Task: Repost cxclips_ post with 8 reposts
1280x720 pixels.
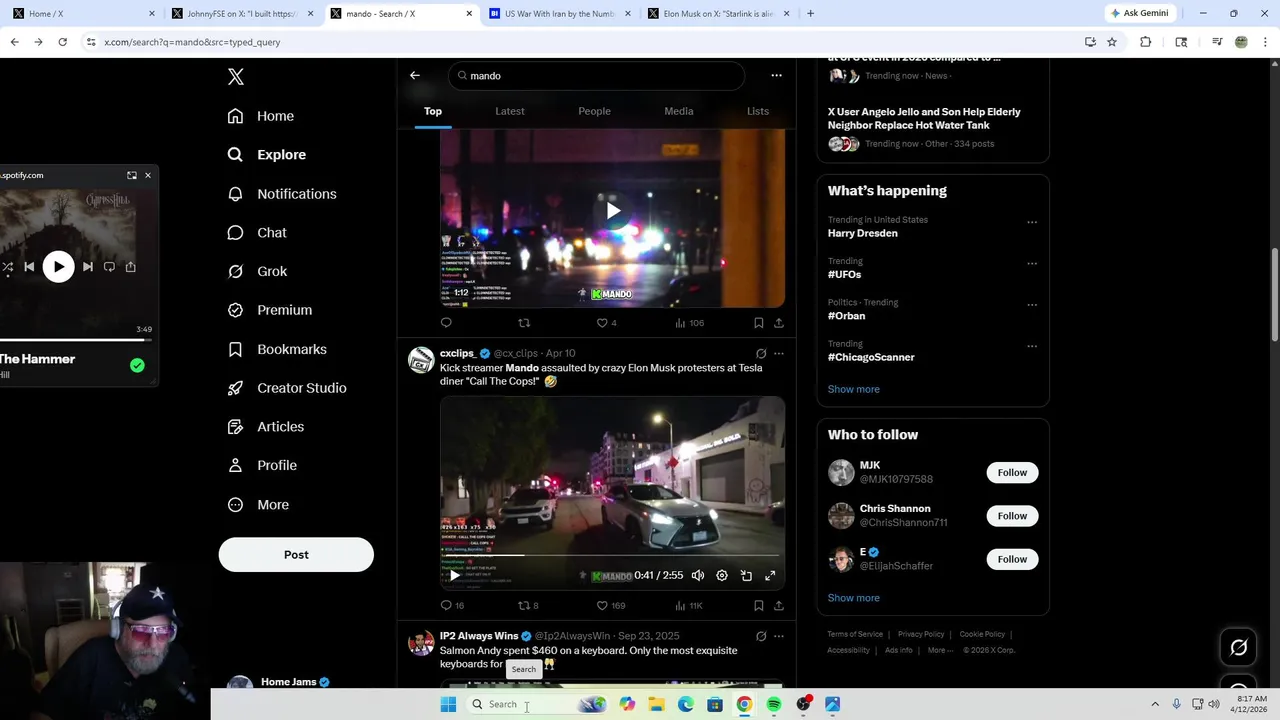Action: (x=528, y=605)
